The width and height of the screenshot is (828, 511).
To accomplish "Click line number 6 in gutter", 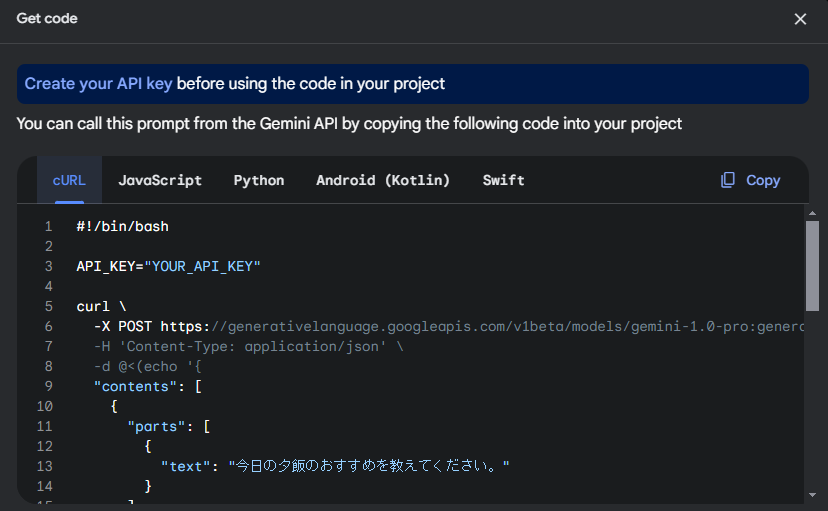I will click(48, 326).
